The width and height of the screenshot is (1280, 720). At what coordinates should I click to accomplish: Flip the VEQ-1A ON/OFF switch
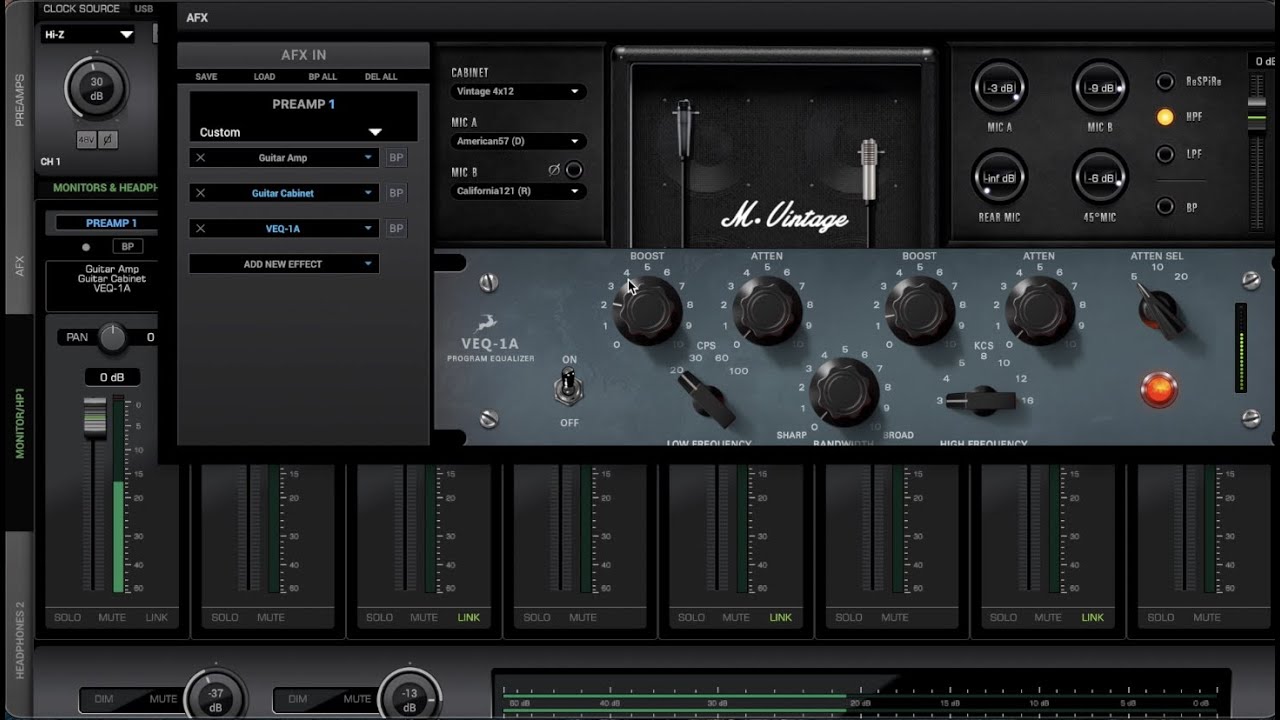569,387
